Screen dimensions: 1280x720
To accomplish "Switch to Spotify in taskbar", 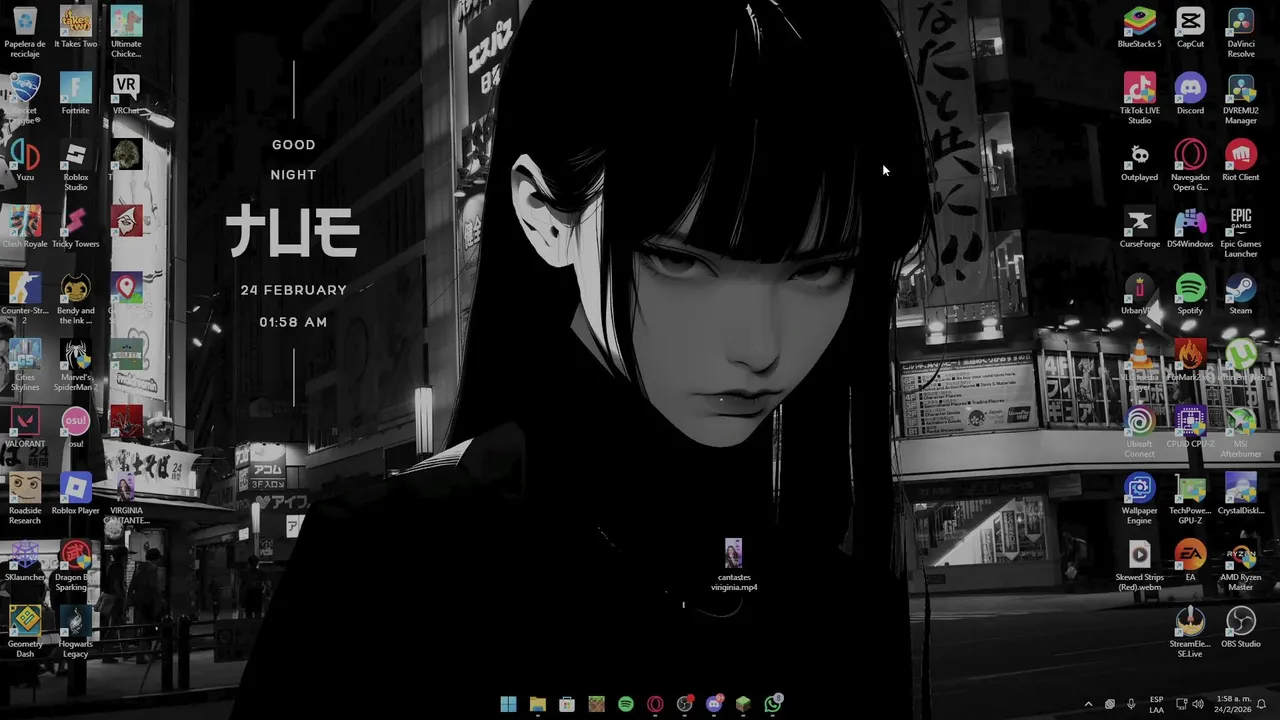I will pos(626,704).
